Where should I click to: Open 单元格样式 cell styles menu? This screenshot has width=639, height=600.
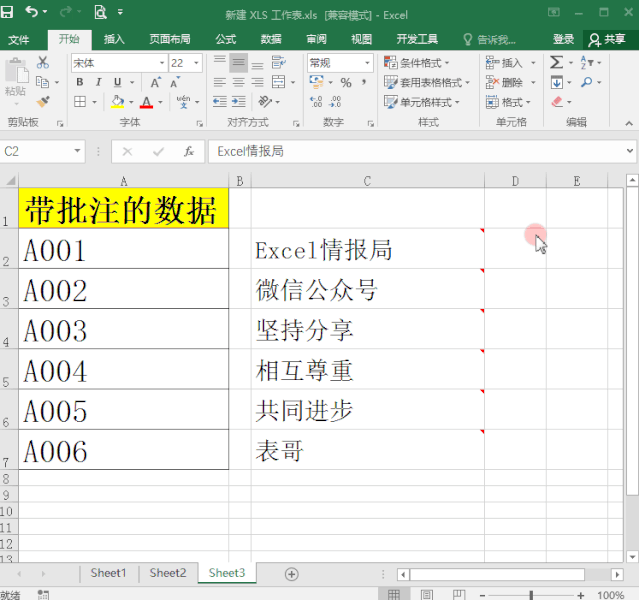(x=421, y=102)
